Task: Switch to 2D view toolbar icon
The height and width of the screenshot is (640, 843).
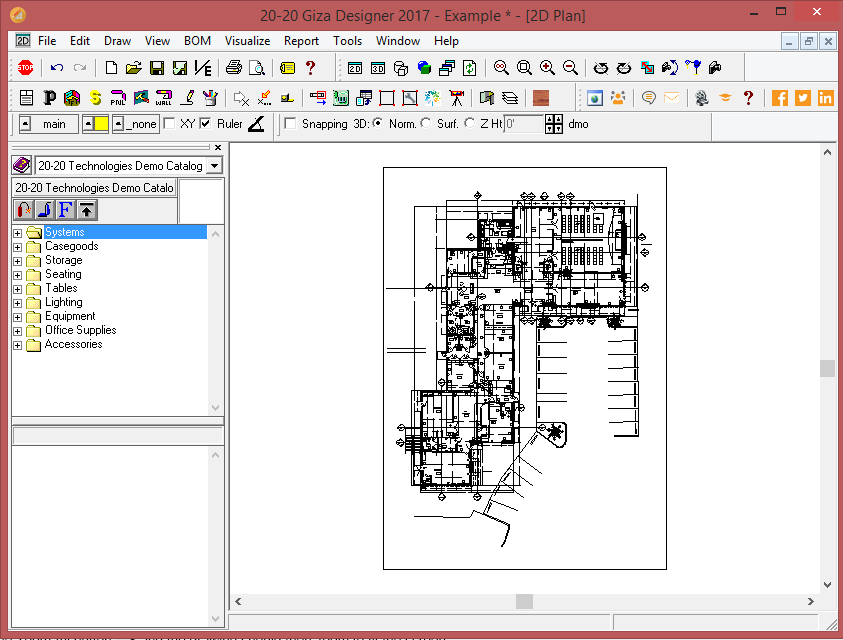Action: point(355,68)
